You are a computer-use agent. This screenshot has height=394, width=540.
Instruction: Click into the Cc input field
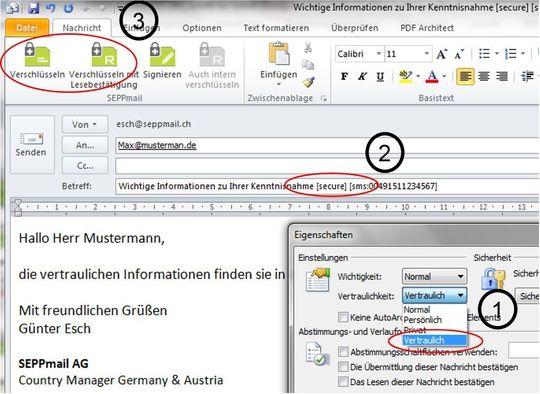click(327, 166)
